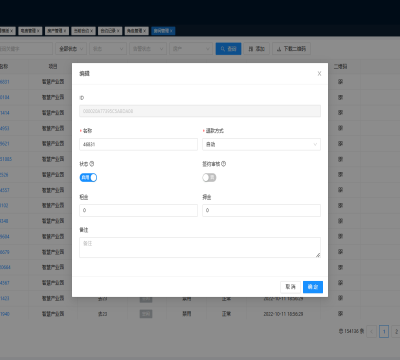Go to pagination page 1
The image size is (400, 360).
point(384,331)
